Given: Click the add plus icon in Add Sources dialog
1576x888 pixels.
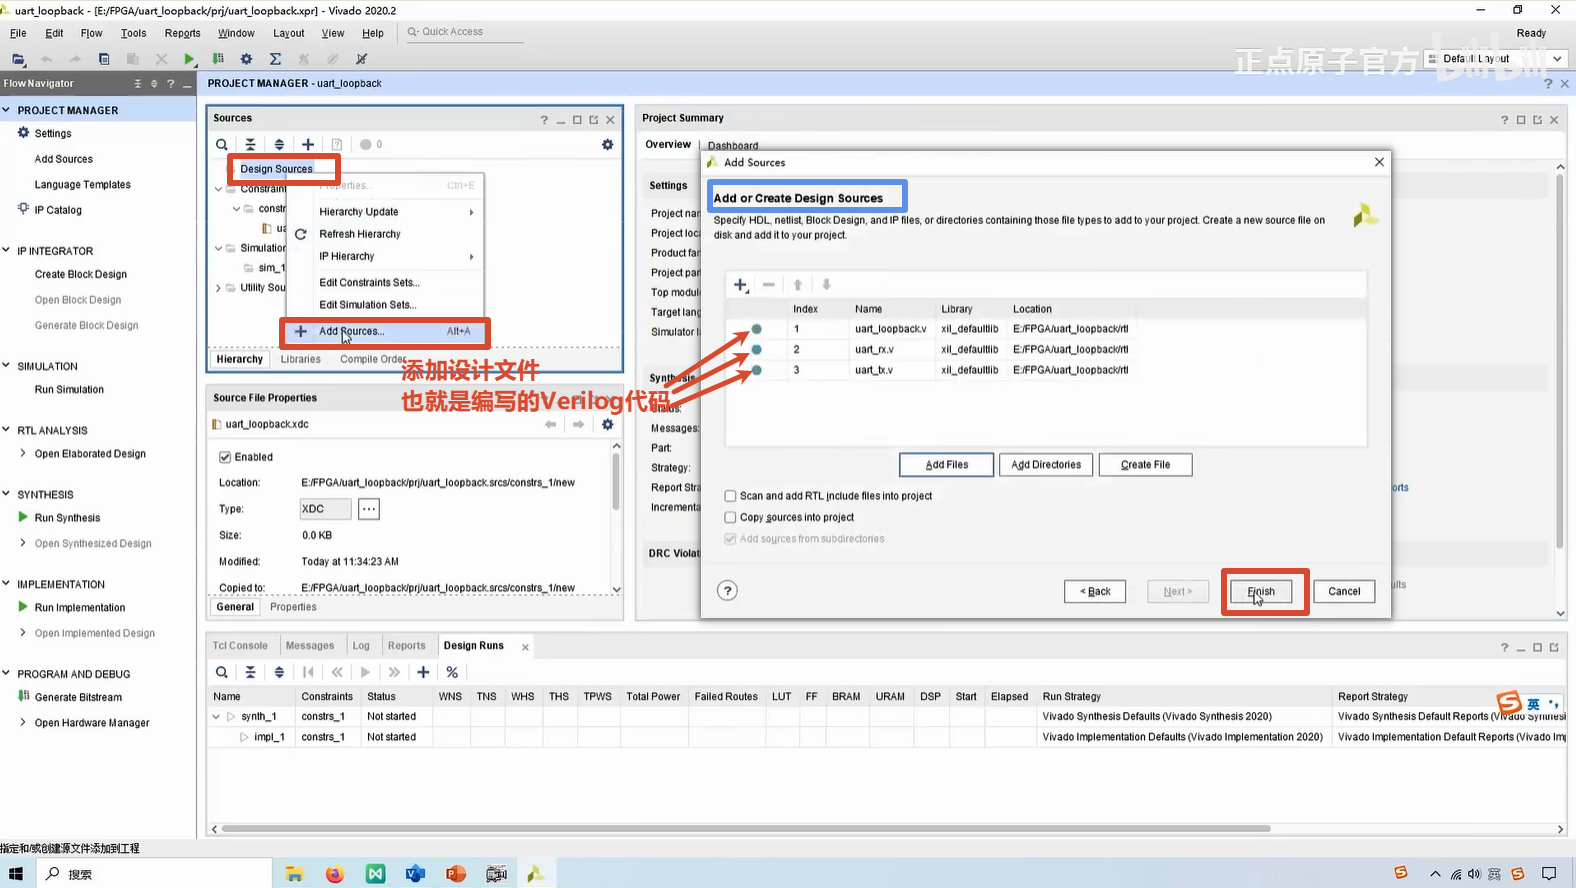Looking at the screenshot, I should [741, 285].
